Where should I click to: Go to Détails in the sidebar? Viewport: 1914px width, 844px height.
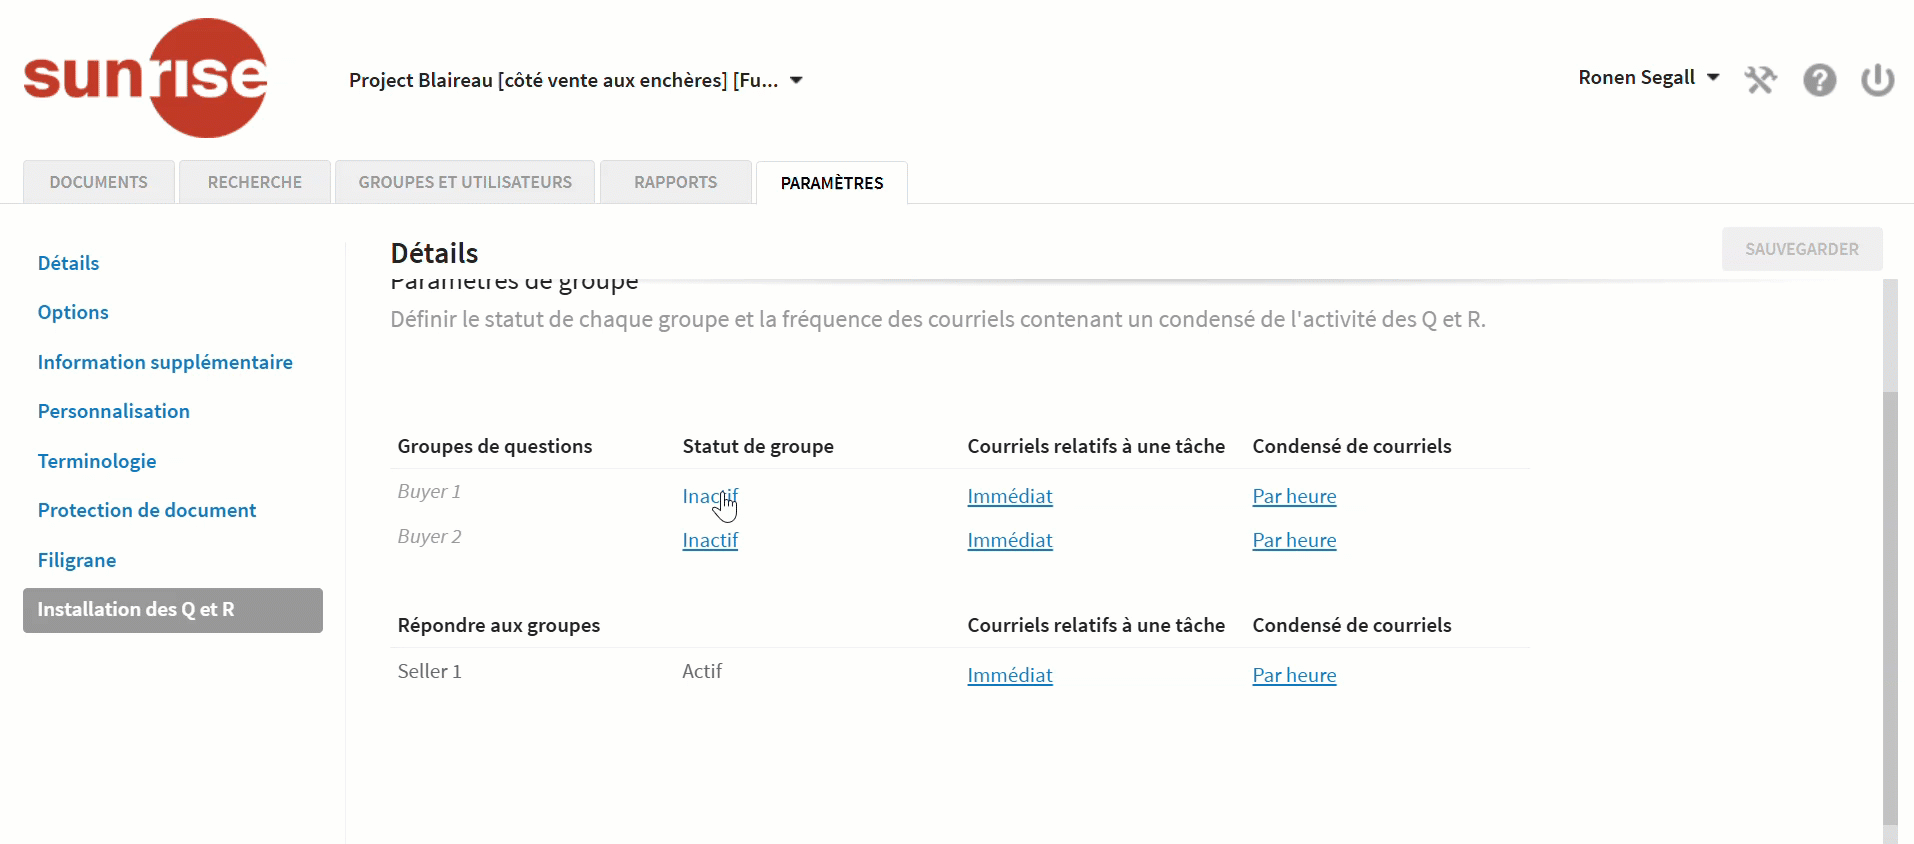coord(68,263)
